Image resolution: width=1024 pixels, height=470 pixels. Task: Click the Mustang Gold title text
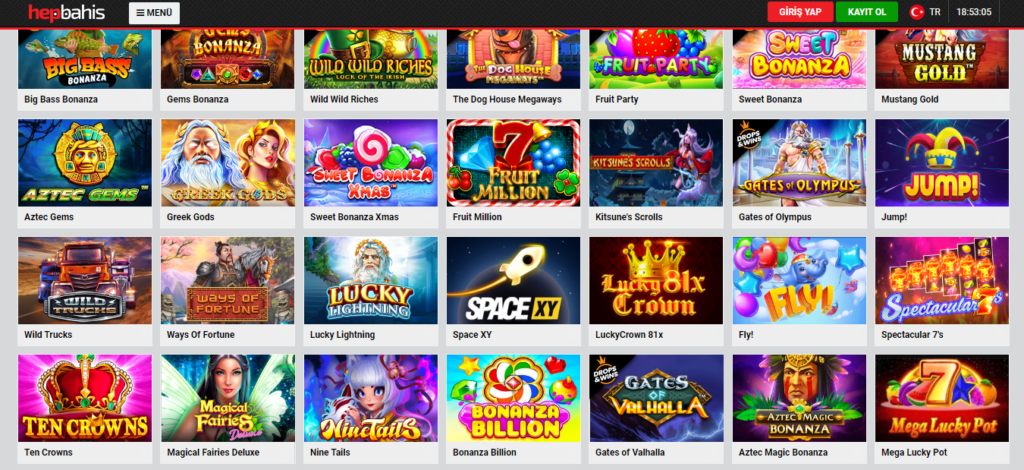click(x=910, y=99)
